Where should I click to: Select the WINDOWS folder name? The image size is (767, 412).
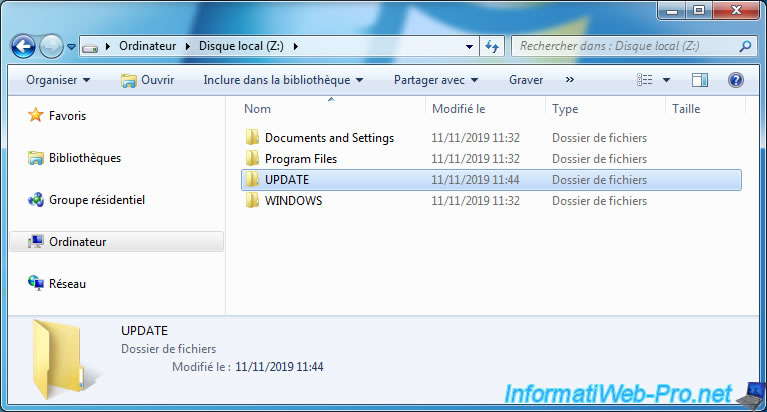pyautogui.click(x=293, y=201)
